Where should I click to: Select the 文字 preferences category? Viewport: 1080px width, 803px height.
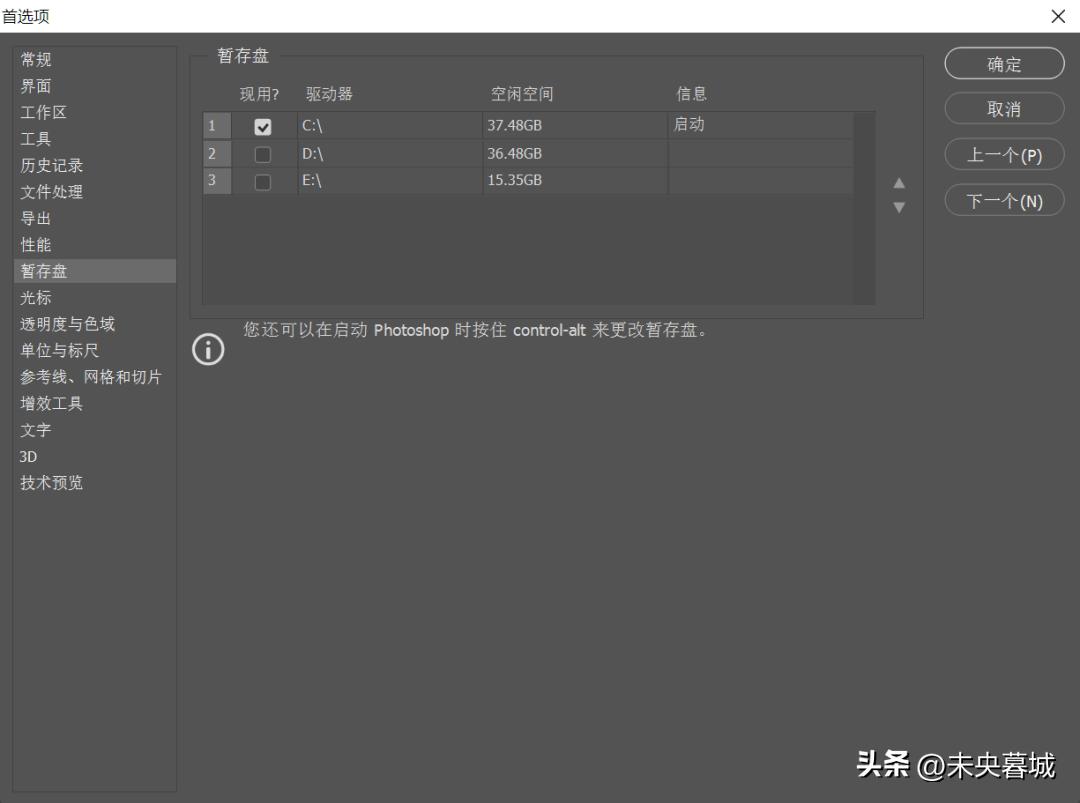35,430
